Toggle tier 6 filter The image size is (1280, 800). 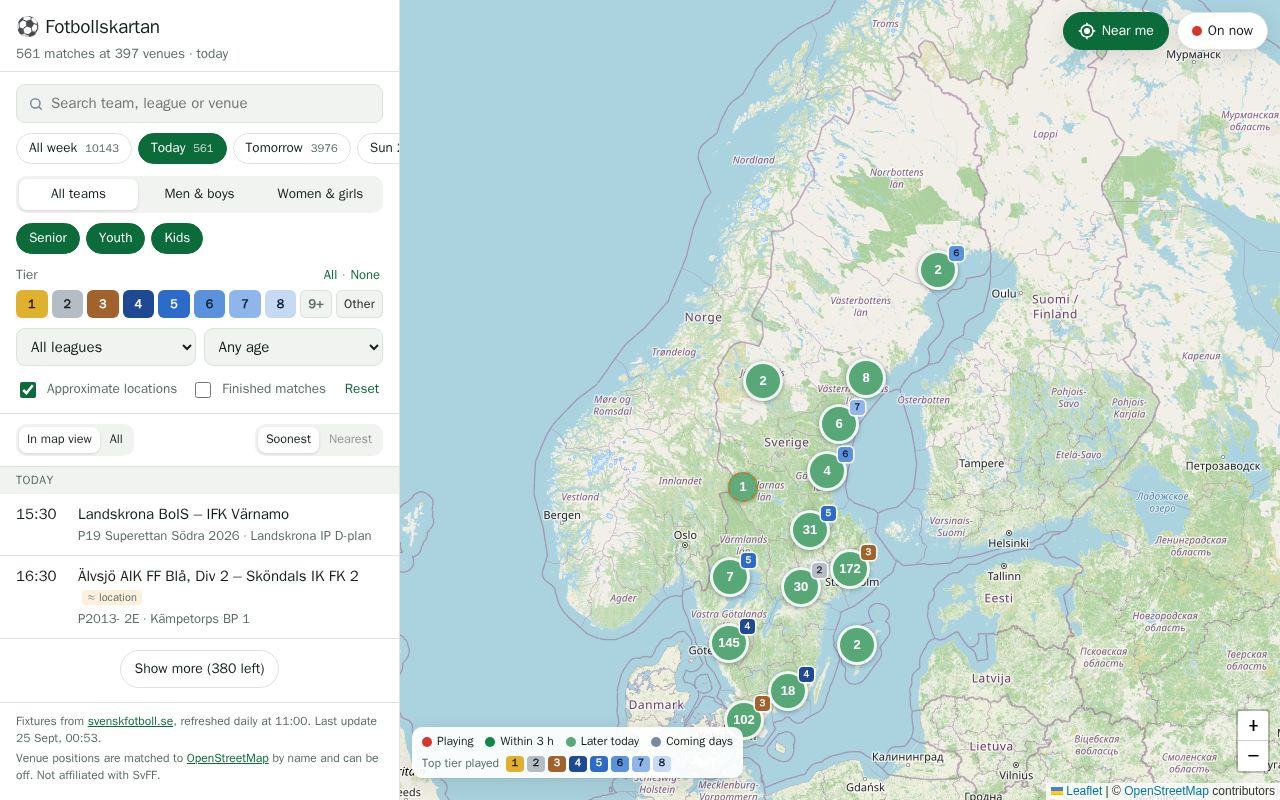click(x=209, y=304)
